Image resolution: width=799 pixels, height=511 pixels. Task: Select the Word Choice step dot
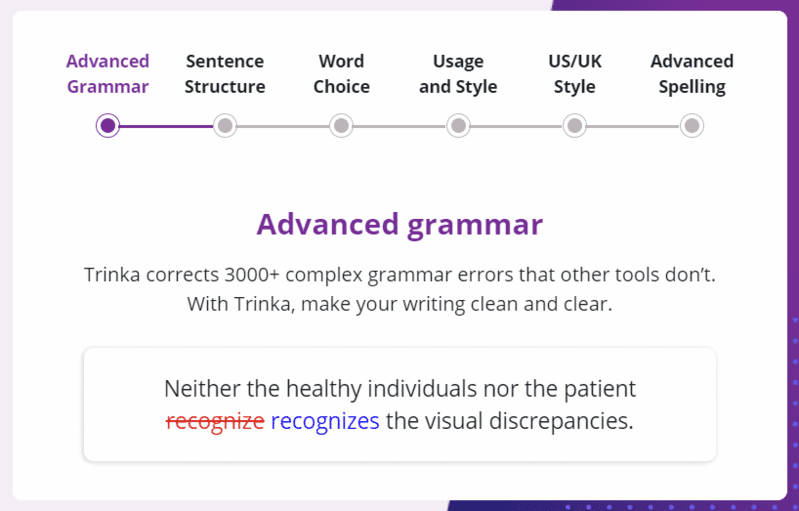(x=341, y=125)
